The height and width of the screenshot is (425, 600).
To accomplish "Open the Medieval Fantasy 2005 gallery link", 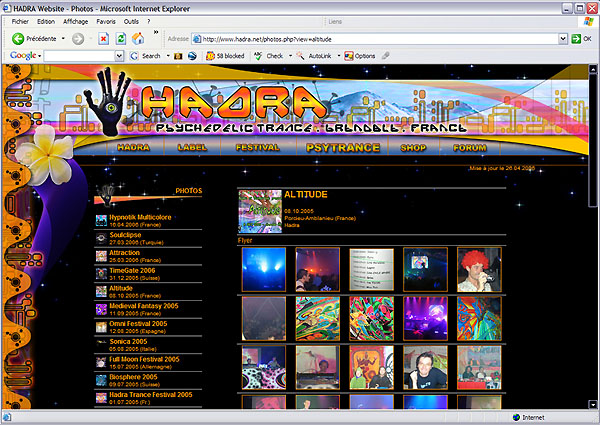I will pos(144,306).
